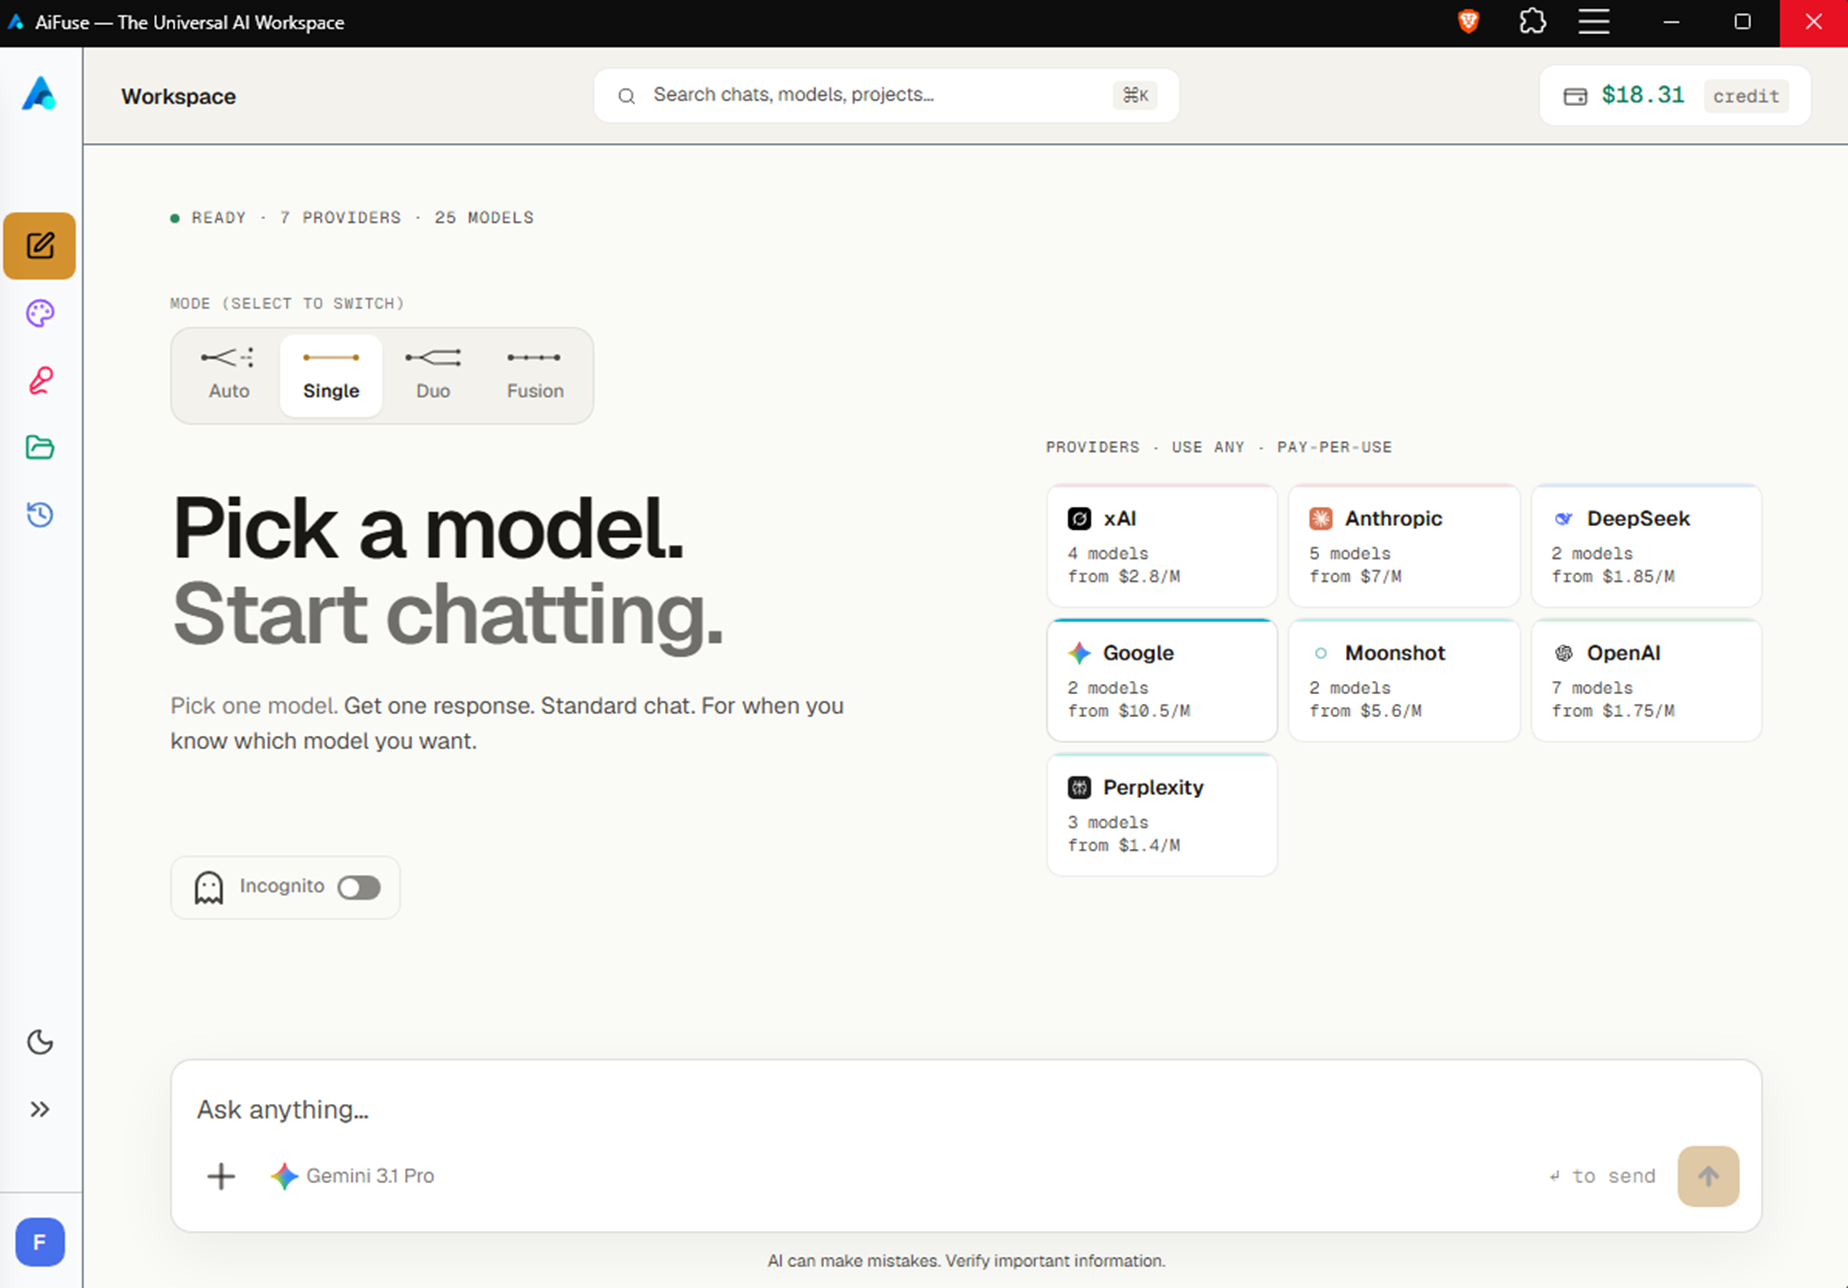Toggle the Incognito switch
The height and width of the screenshot is (1288, 1848).
359,887
